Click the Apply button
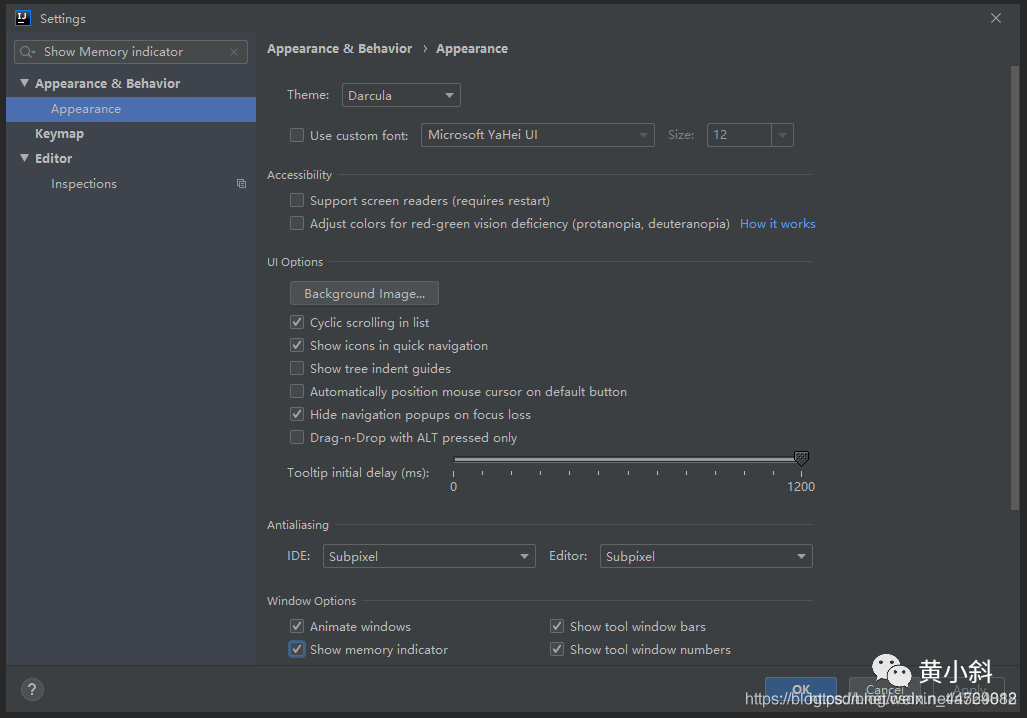Viewport: 1027px width, 718px height. point(969,689)
